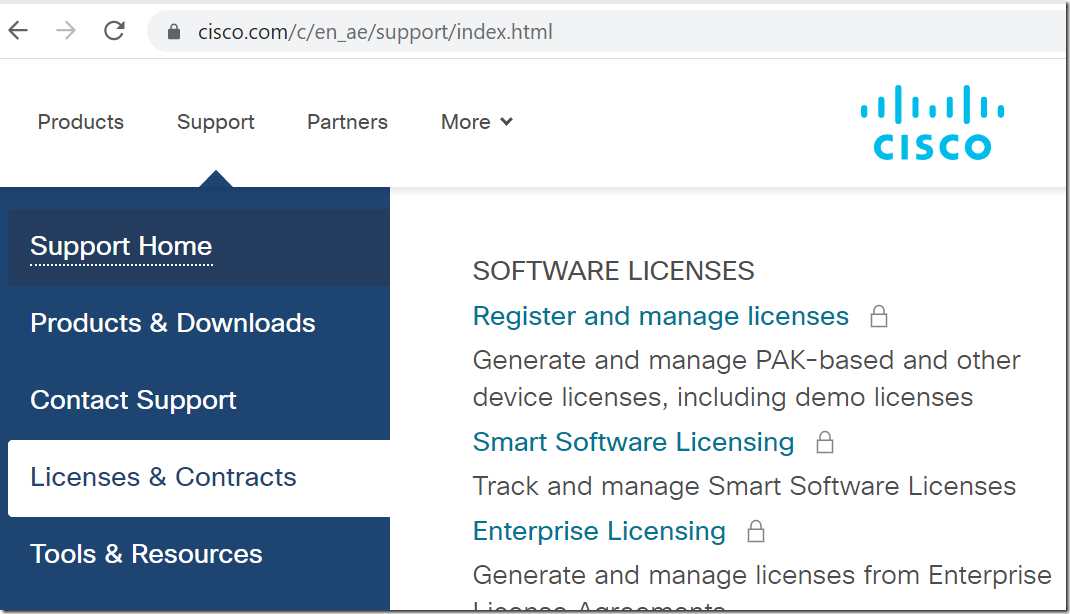Click the browser forward arrow
This screenshot has height=614, width=1070.
pyautogui.click(x=66, y=31)
